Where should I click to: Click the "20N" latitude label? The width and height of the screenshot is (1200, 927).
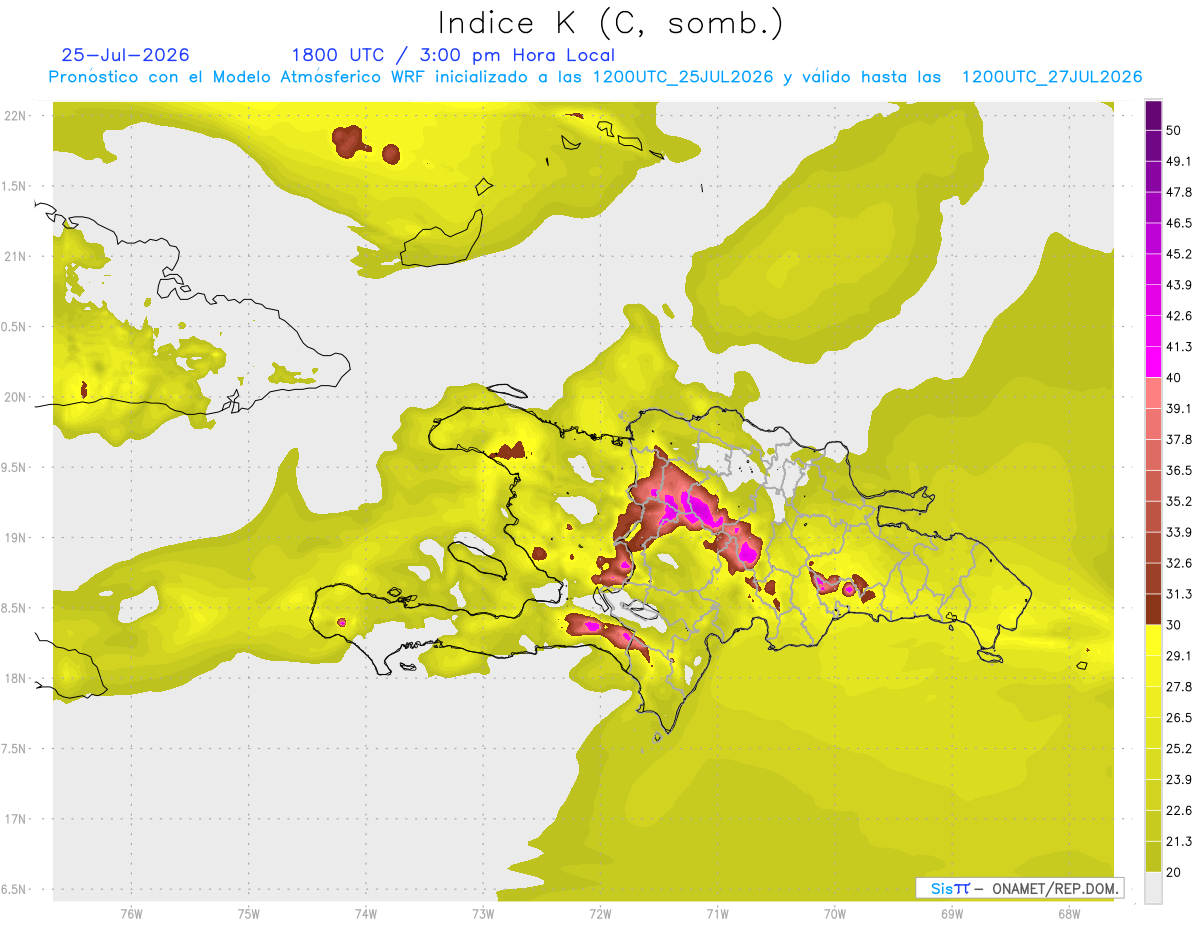[15, 397]
